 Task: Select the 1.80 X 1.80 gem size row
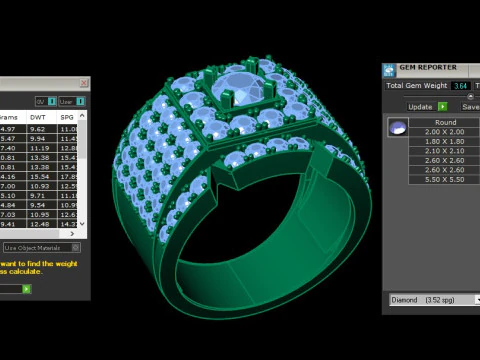point(444,141)
